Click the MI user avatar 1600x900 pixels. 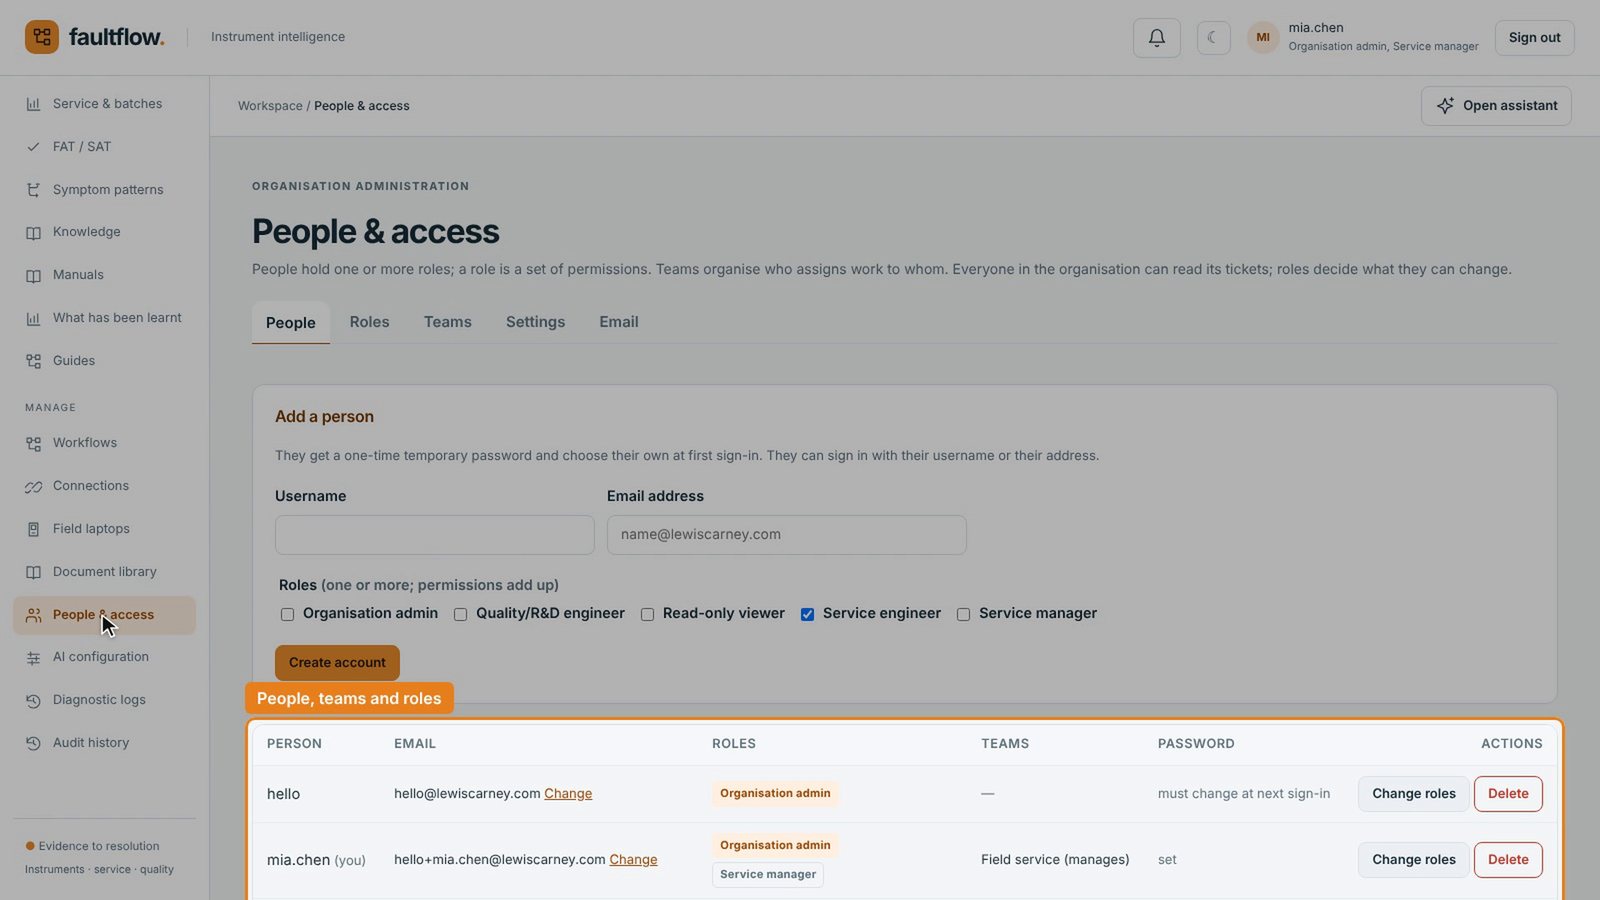(1263, 37)
